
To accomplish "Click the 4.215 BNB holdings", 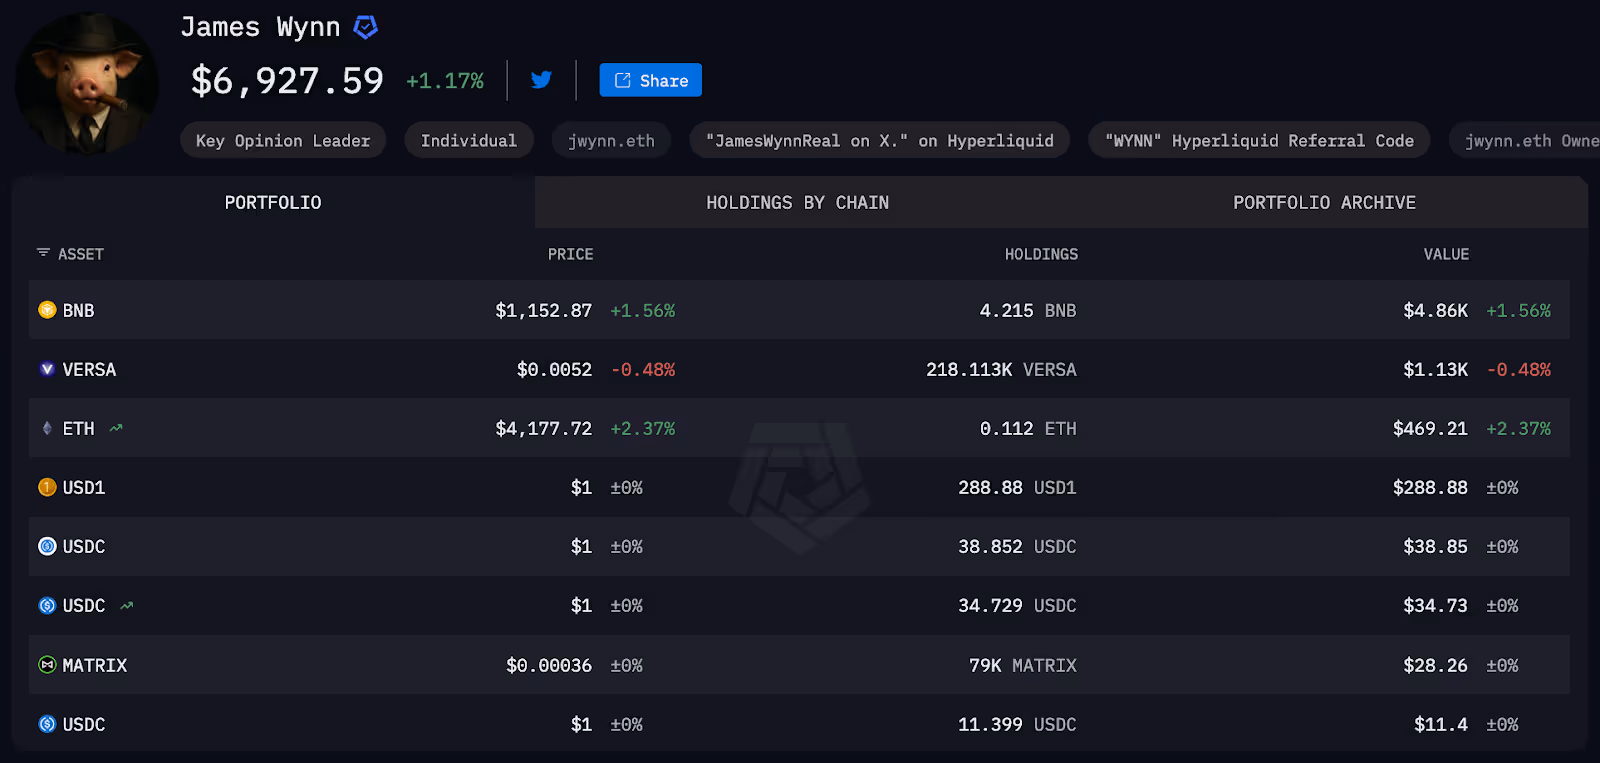I will click(x=1028, y=310).
